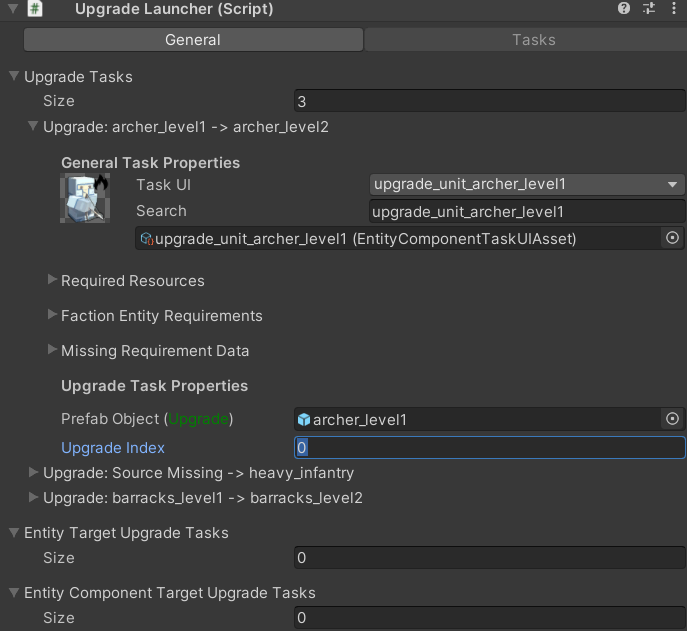Click the archer task icon thumbnail
687x631 pixels.
[x=85, y=198]
